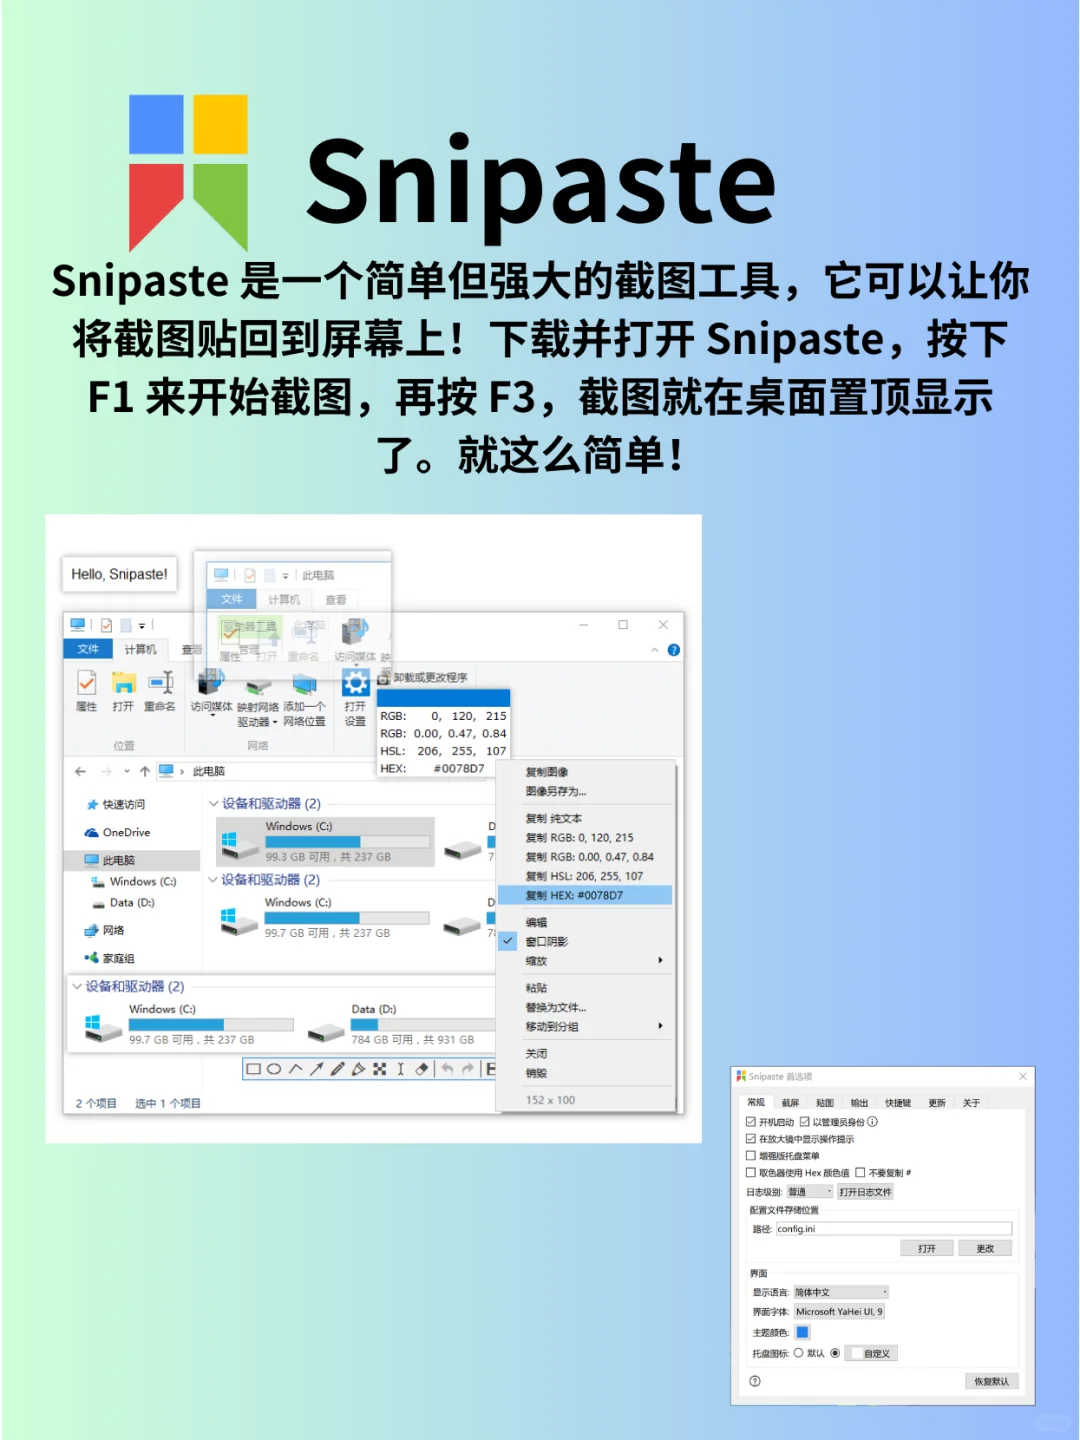Switch to the 截屏 preferences tab
1080x1440 pixels.
pos(791,1103)
